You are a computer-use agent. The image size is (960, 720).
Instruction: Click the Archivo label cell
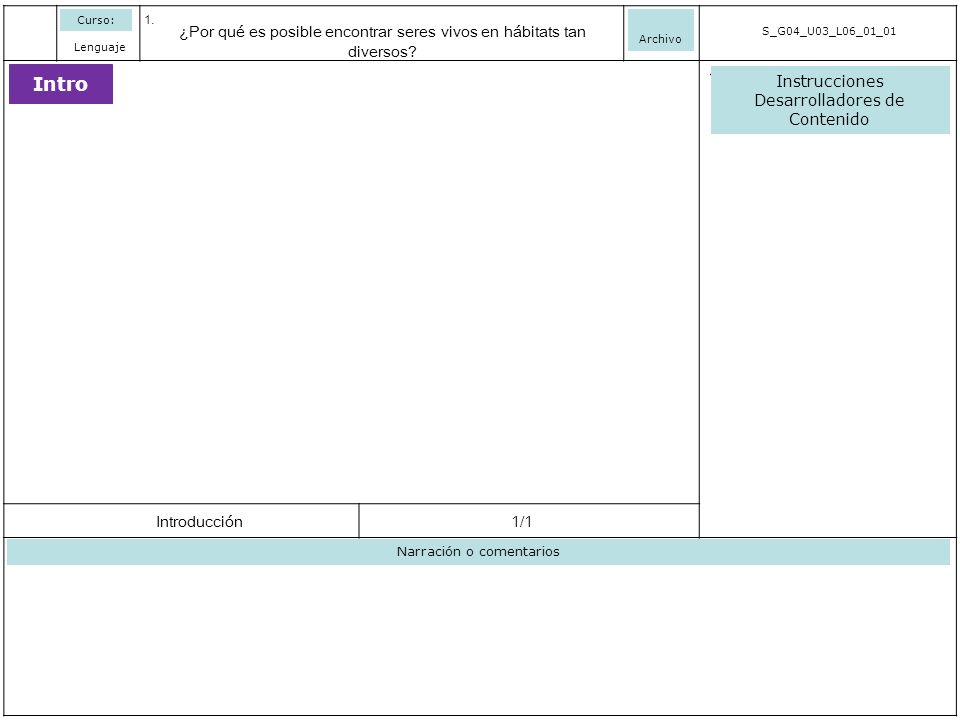(x=661, y=30)
